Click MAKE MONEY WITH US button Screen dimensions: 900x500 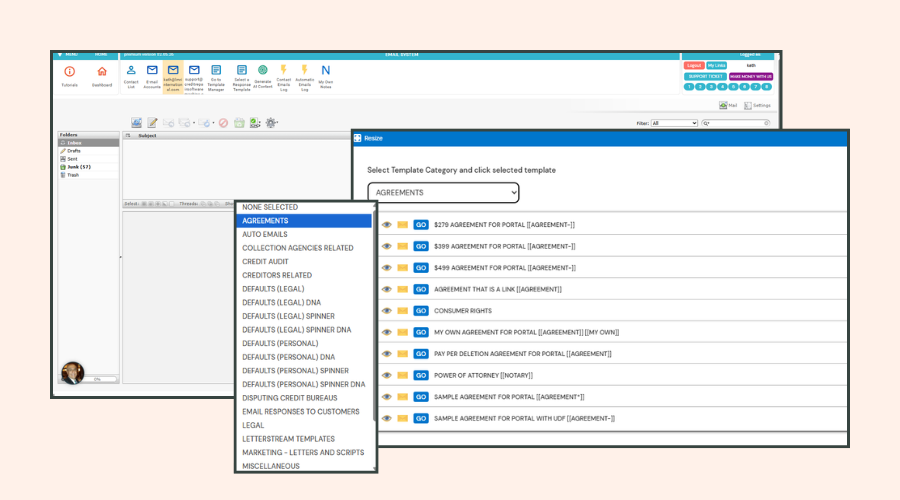coord(751,76)
